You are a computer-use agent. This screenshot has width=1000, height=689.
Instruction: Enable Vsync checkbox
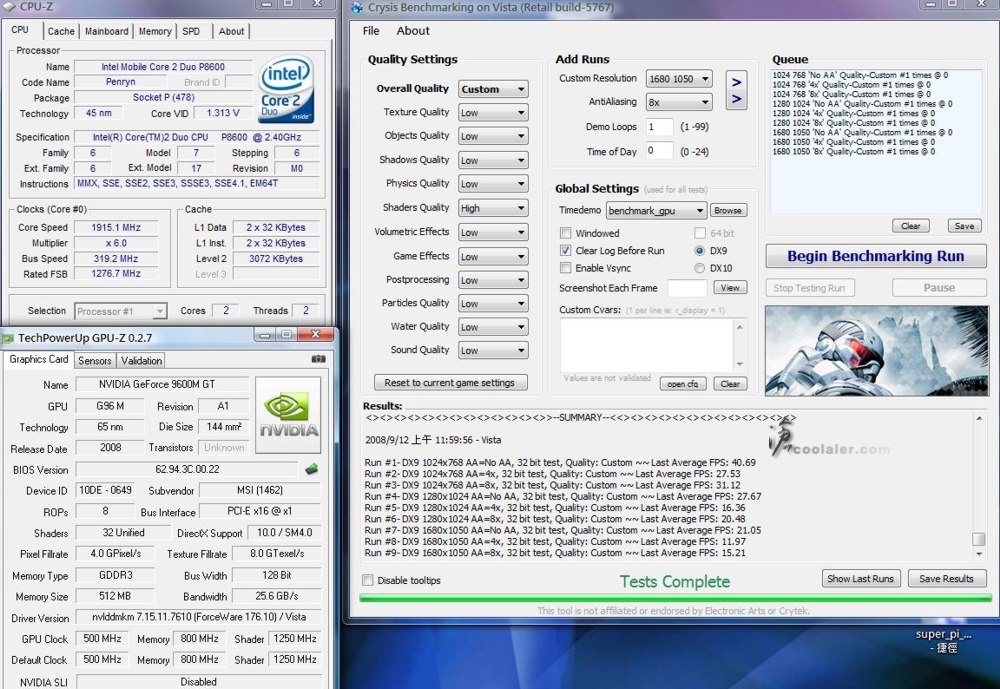coord(566,267)
